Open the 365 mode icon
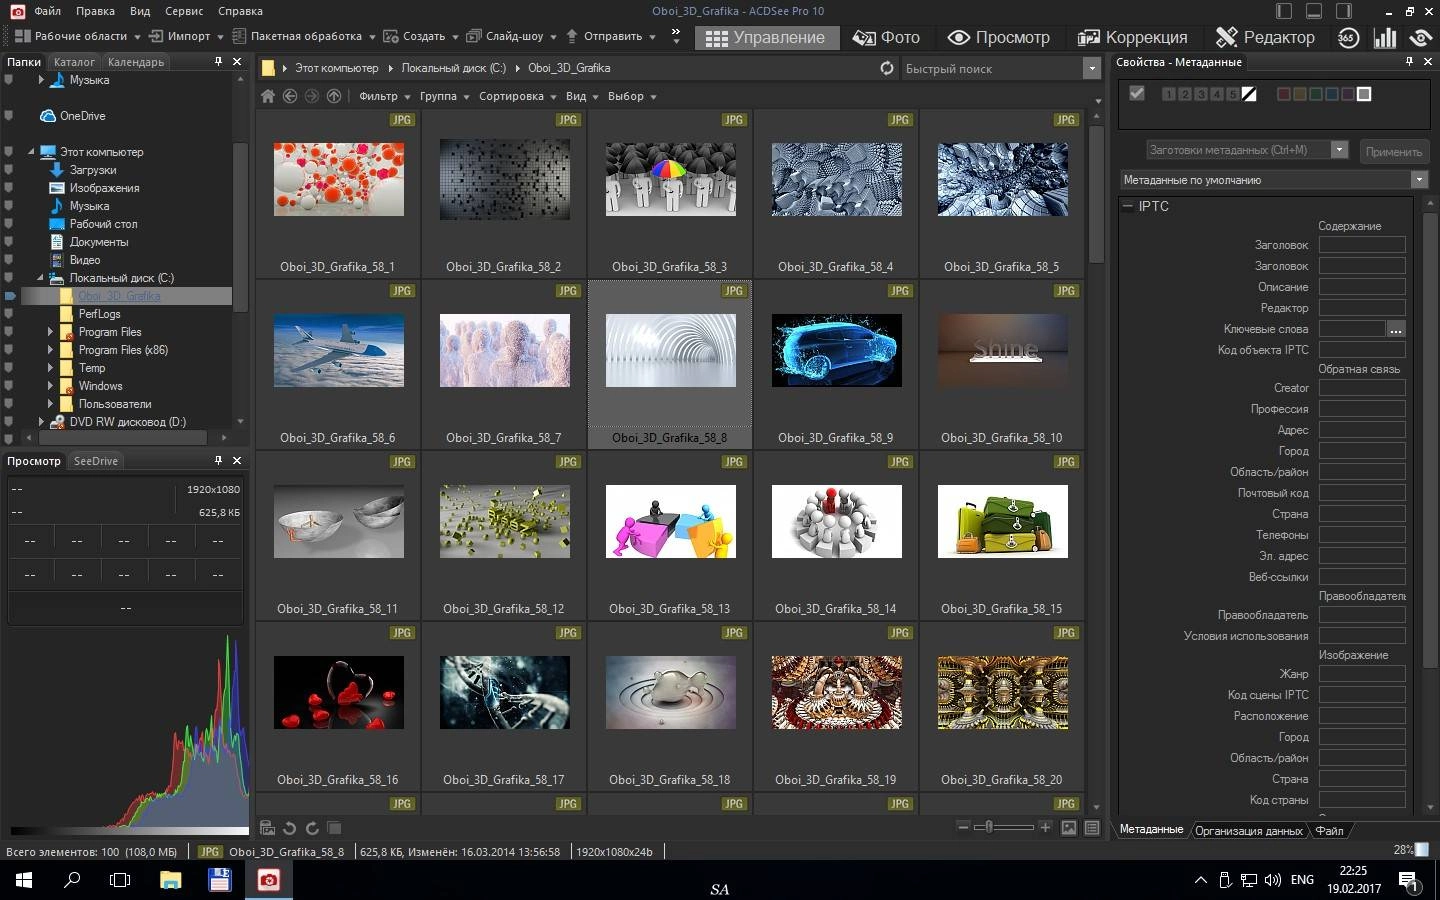The image size is (1440, 900). click(x=1348, y=38)
